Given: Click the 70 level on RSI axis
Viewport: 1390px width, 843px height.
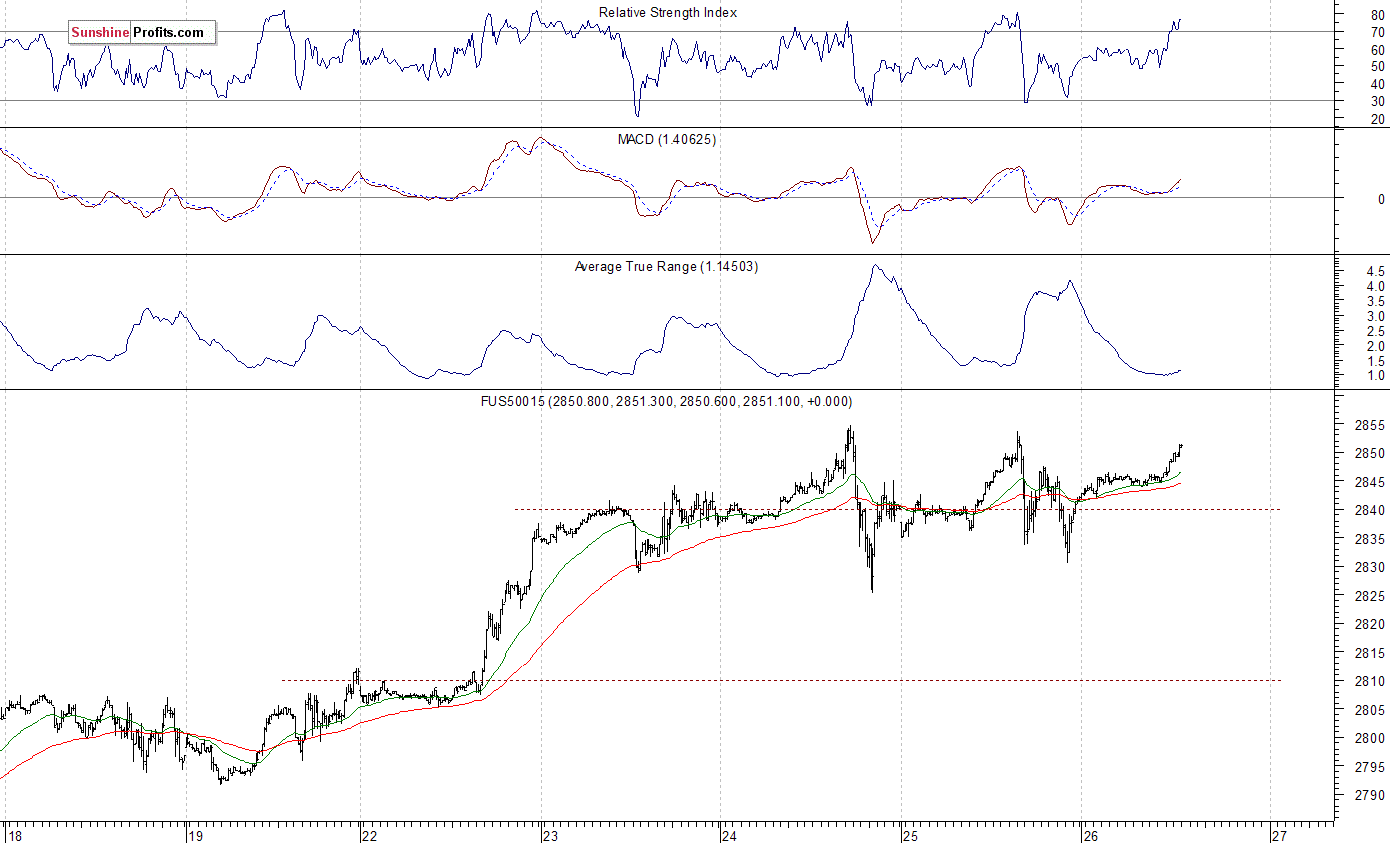Looking at the screenshot, I should coord(1377,33).
